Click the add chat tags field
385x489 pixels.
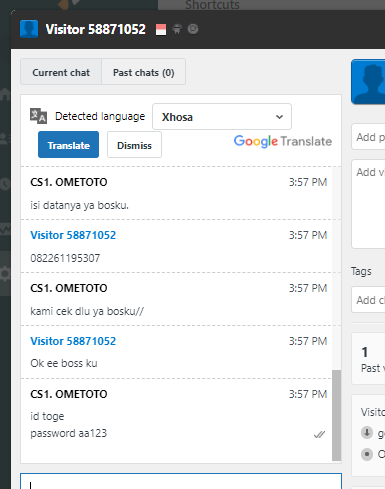(368, 300)
